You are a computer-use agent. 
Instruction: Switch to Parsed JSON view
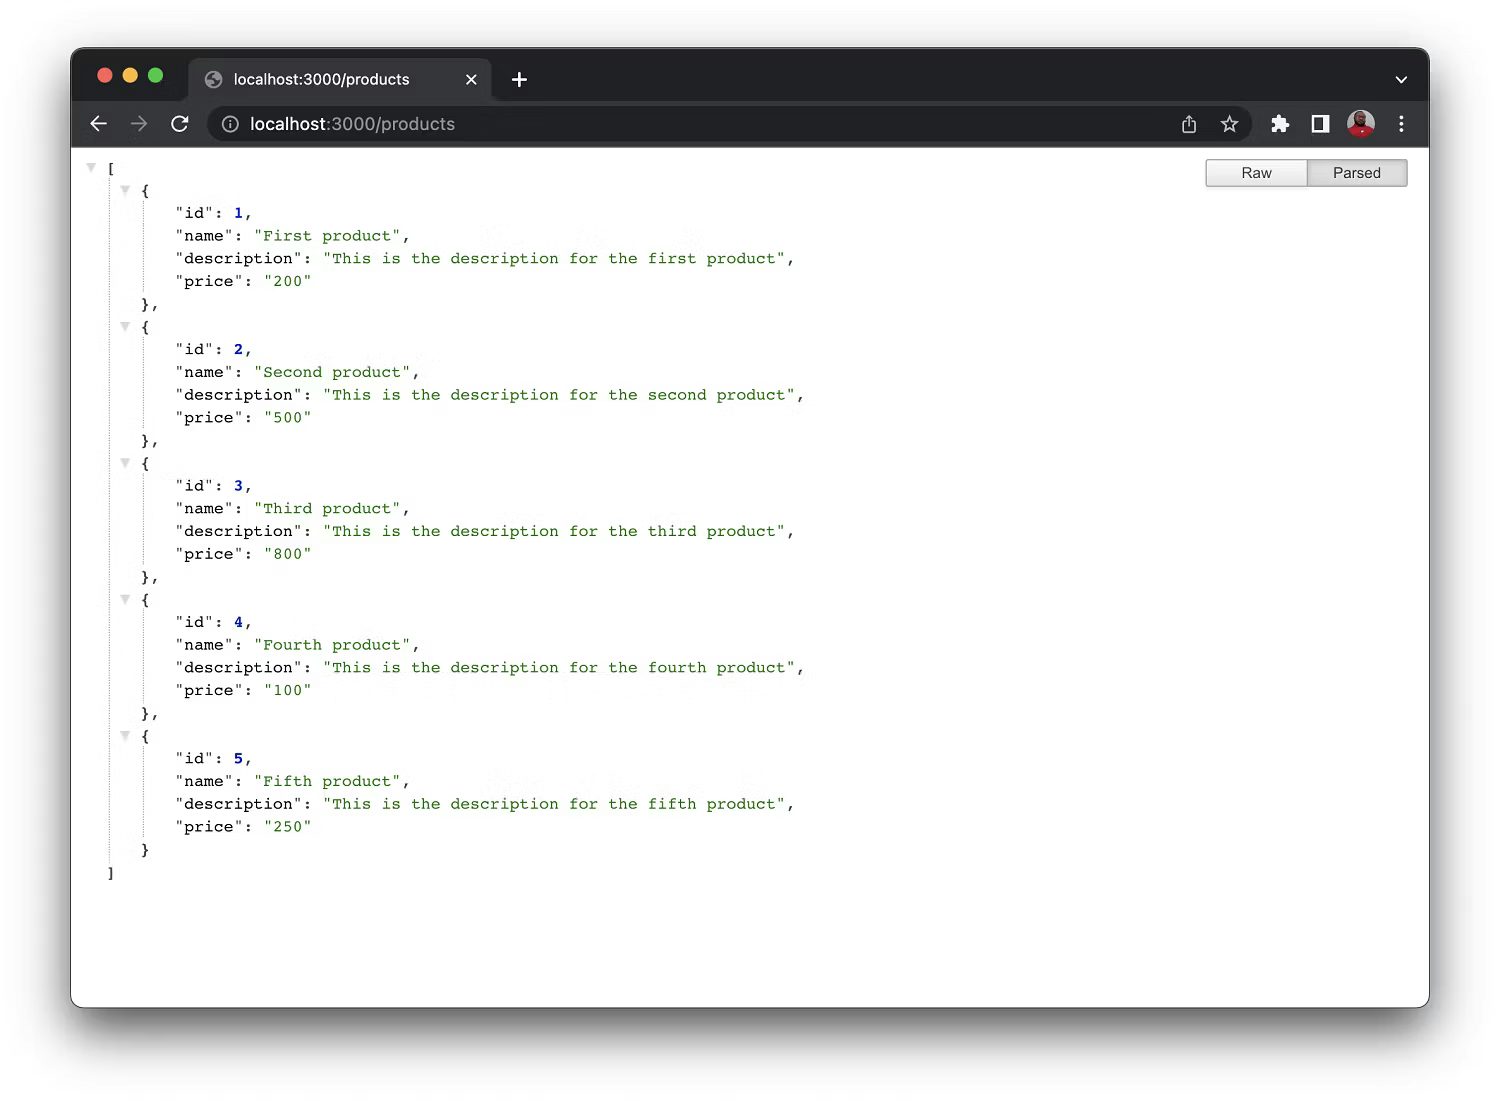(x=1356, y=172)
